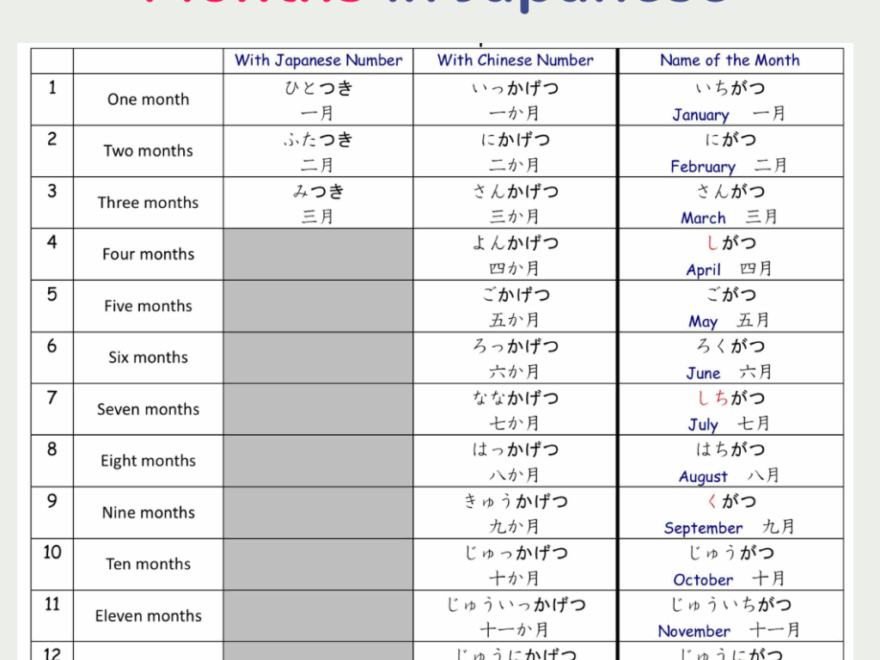This screenshot has height=660, width=880.
Task: Click the blue "February" label
Action: 701,166
